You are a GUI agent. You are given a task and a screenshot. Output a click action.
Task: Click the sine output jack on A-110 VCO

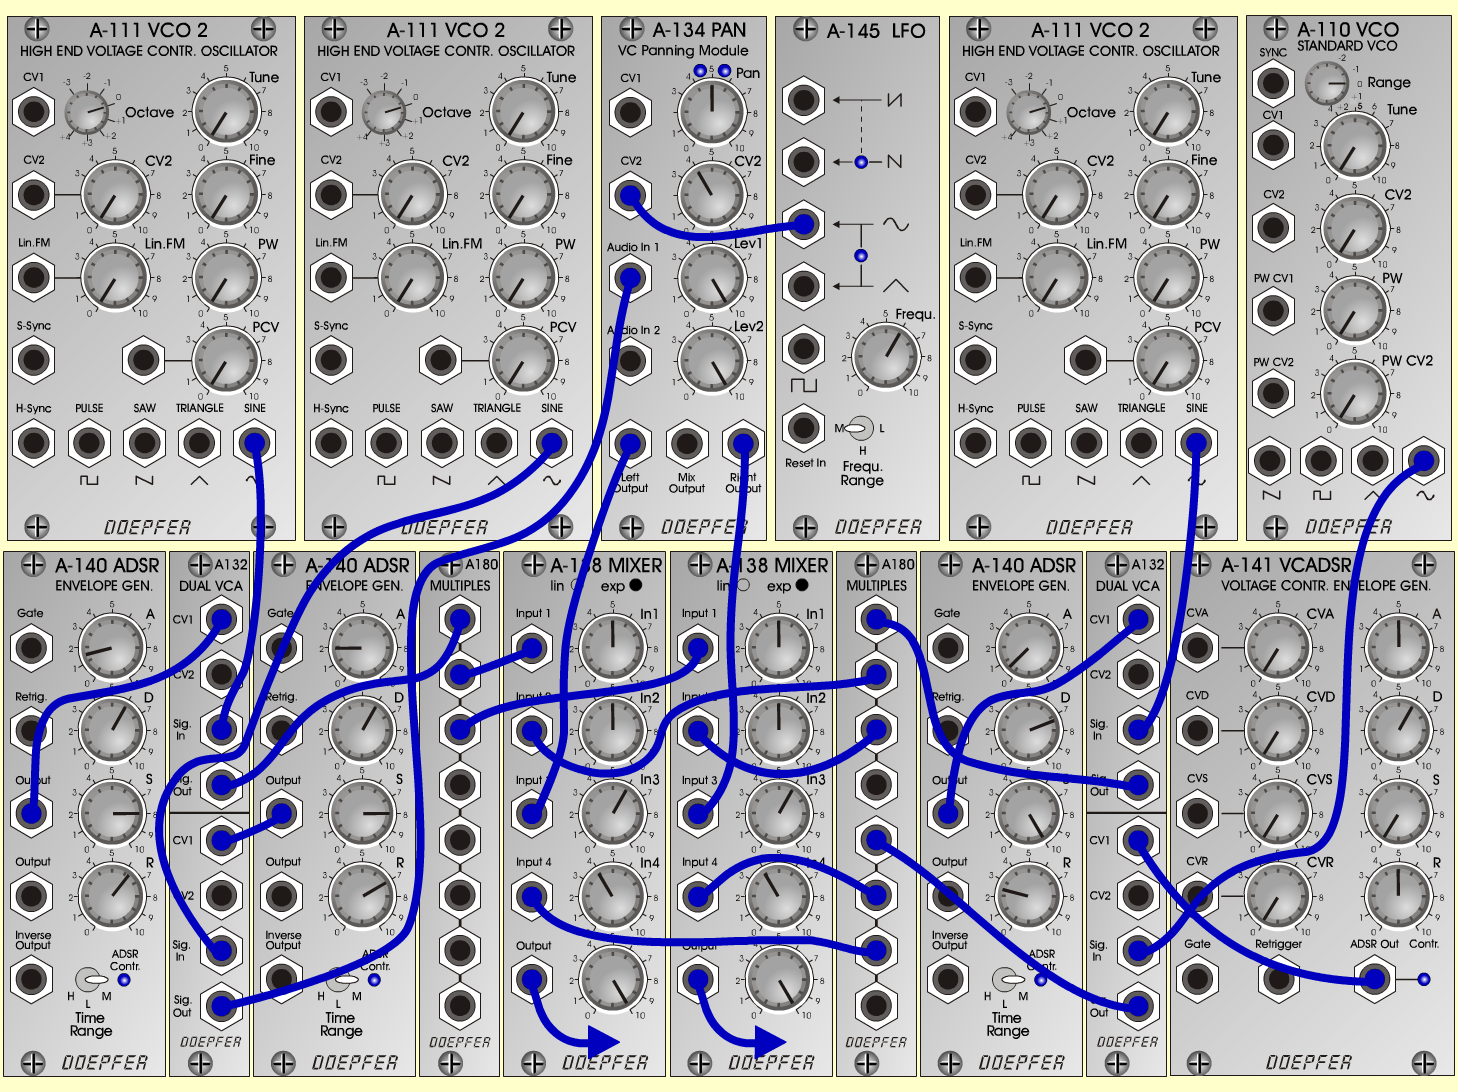click(x=1424, y=461)
